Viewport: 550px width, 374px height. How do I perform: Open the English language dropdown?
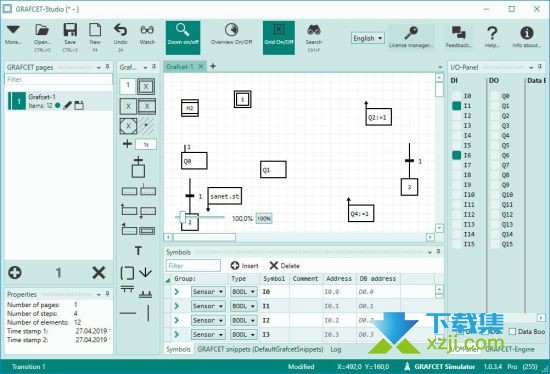368,38
